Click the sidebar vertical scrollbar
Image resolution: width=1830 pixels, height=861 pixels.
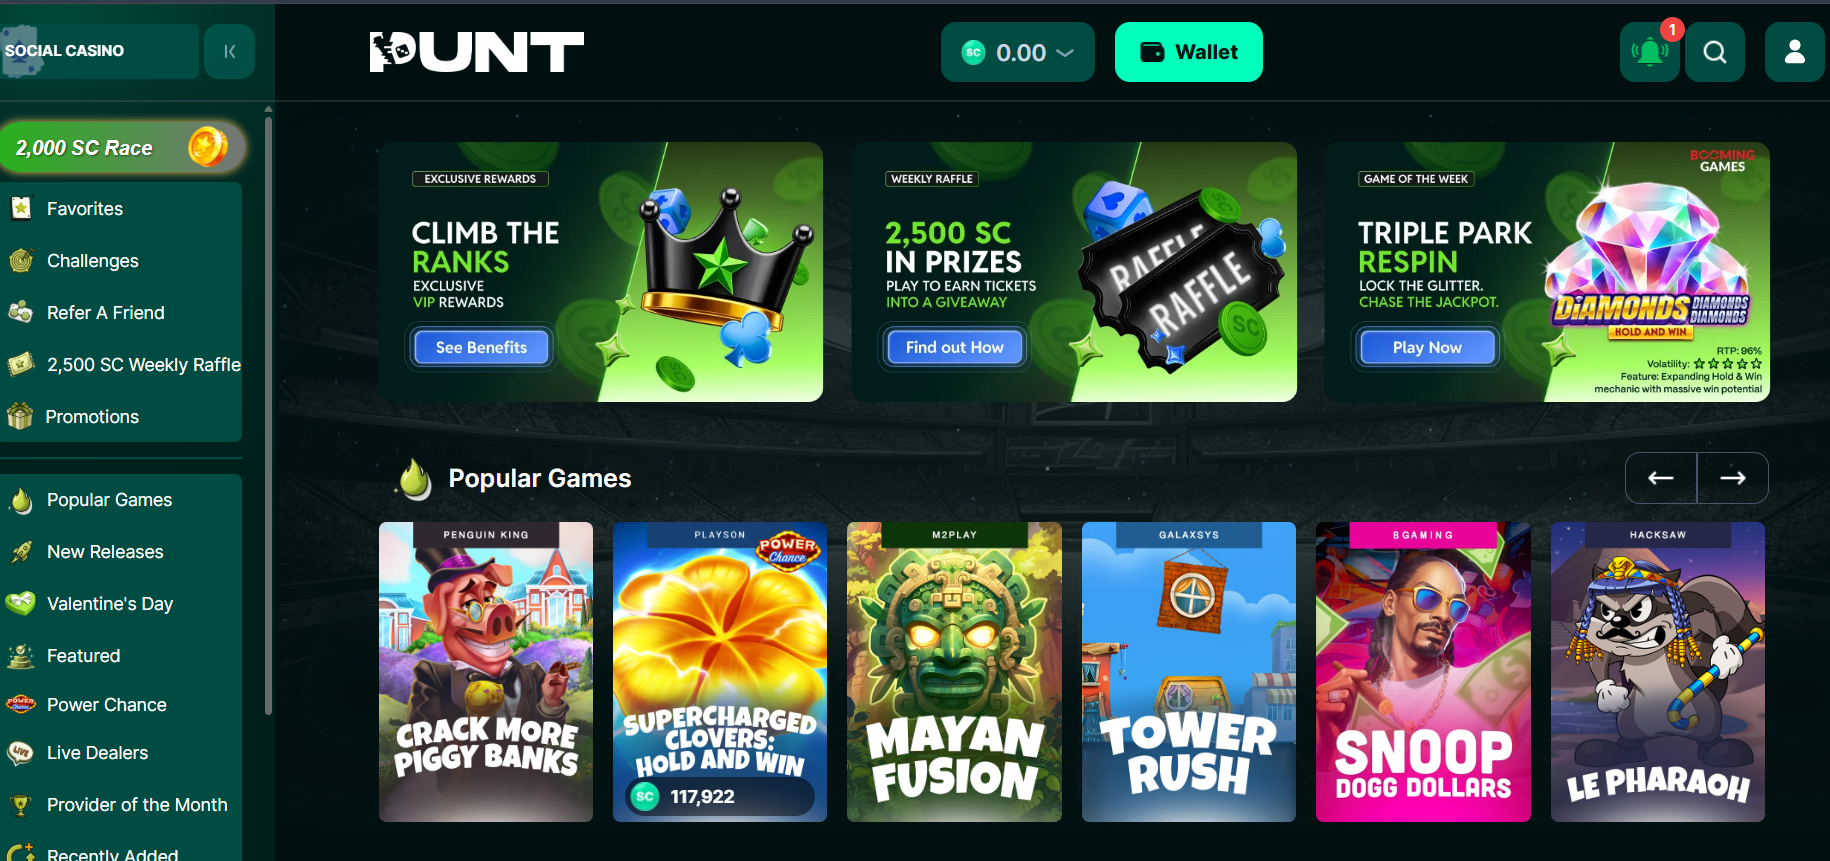tap(268, 415)
